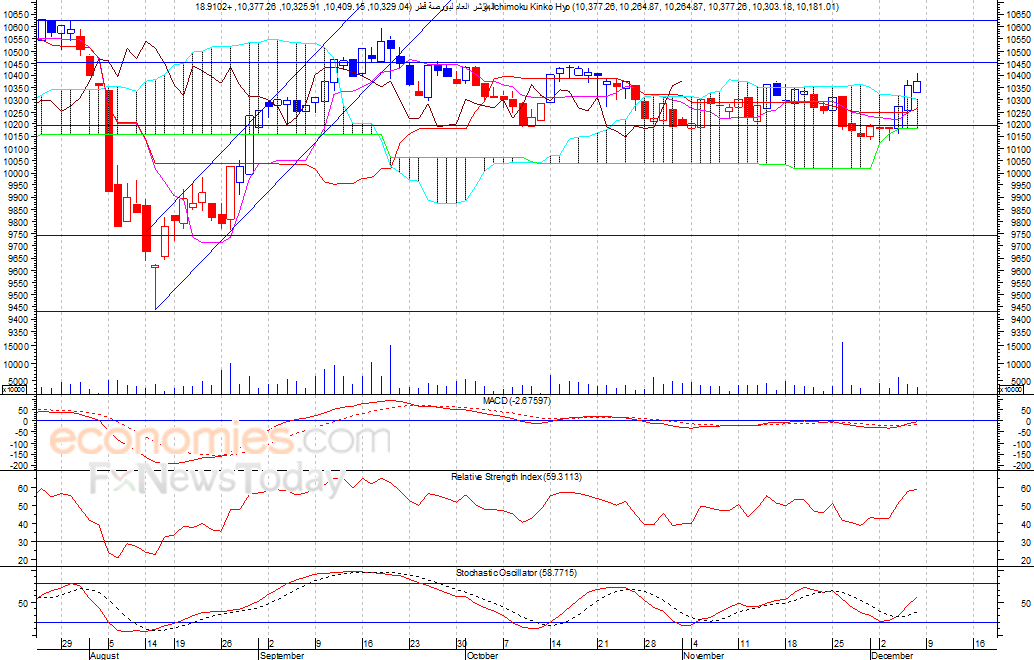The image size is (1034, 660).
Task: Select the Stochastic Oscillator label
Action: 516,573
